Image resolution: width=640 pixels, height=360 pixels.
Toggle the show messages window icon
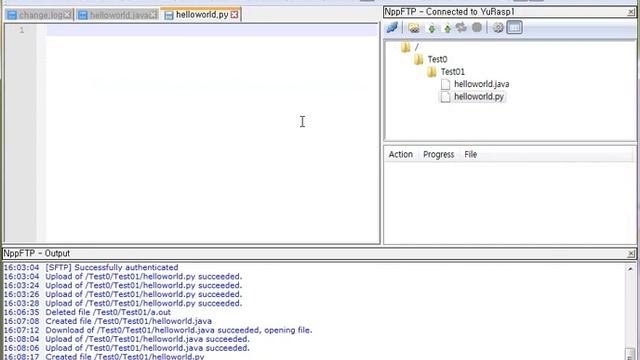514,27
